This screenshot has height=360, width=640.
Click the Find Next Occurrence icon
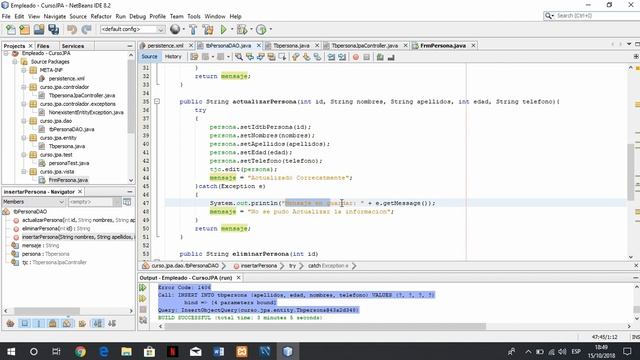[260, 57]
